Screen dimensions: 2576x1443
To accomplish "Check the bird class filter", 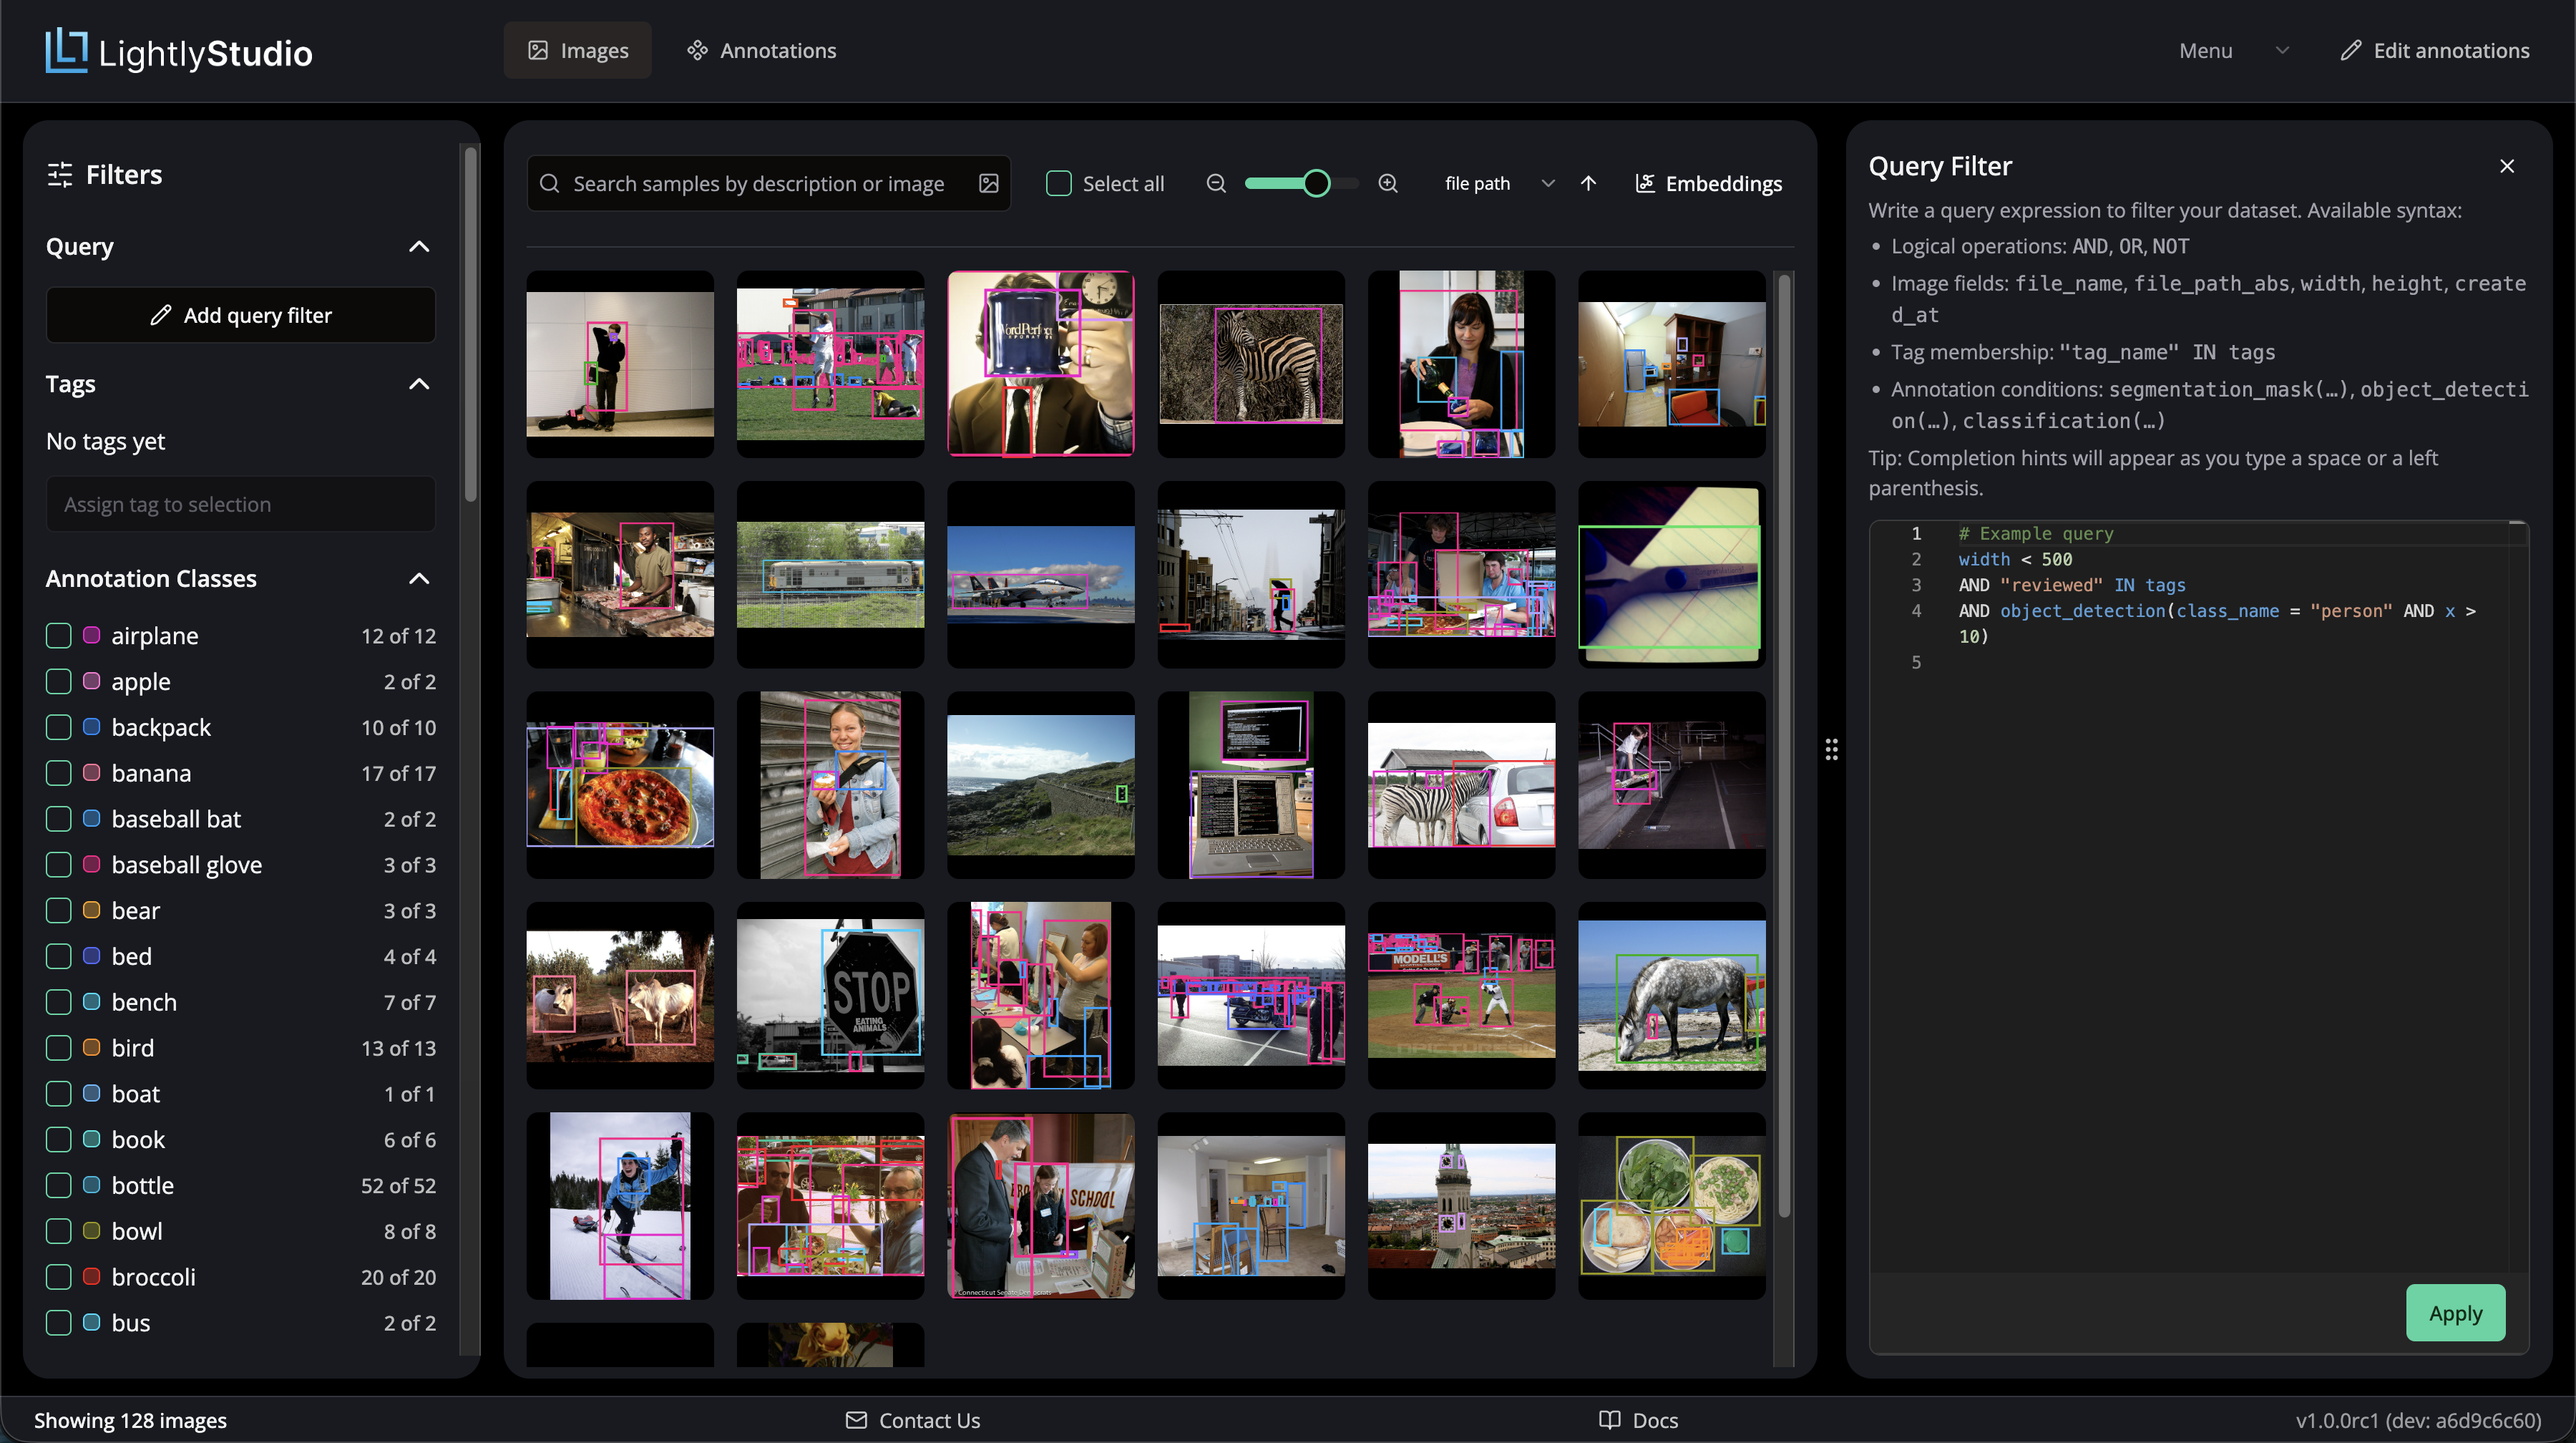I will 59,1047.
